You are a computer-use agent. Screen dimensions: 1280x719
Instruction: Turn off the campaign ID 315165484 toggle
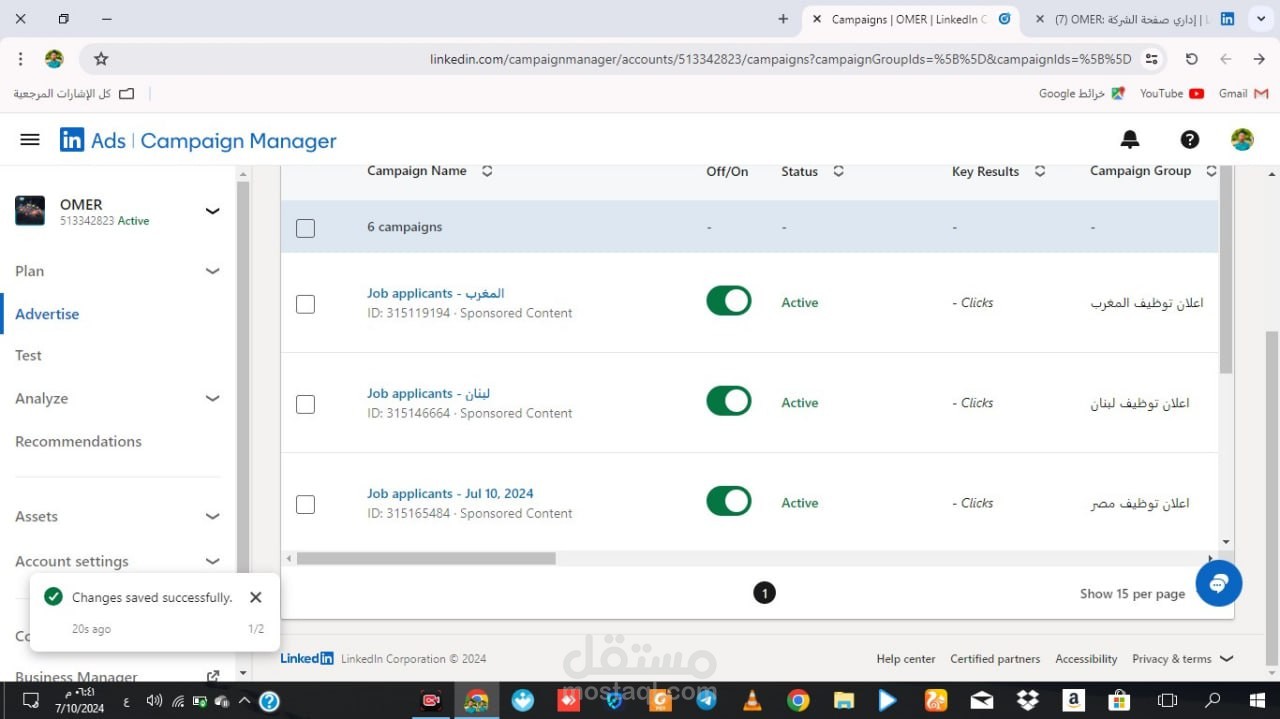tap(729, 501)
